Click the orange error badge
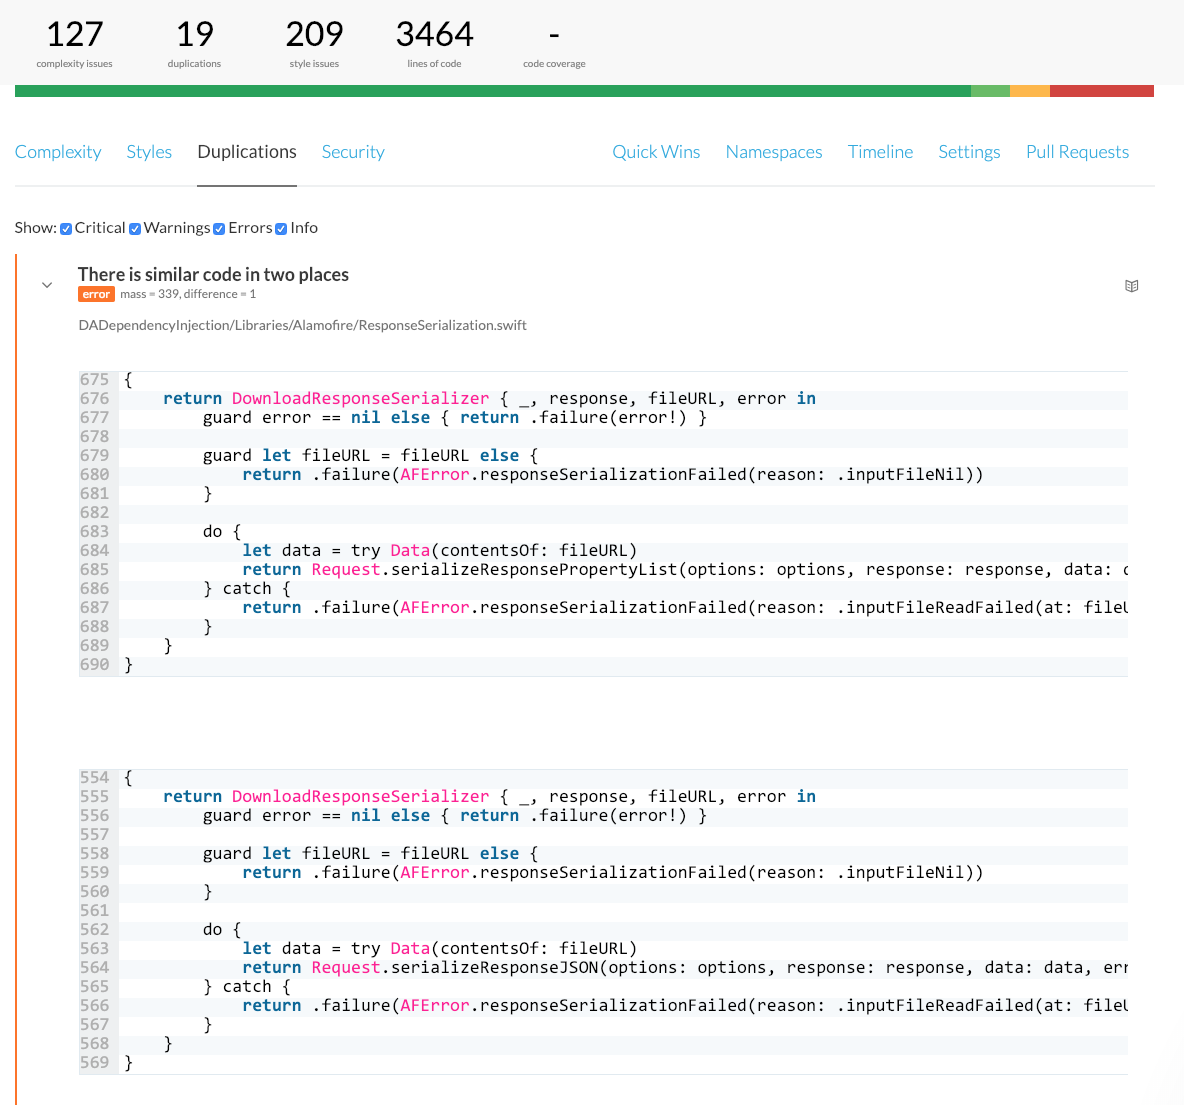This screenshot has height=1105, width=1184. pyautogui.click(x=96, y=294)
